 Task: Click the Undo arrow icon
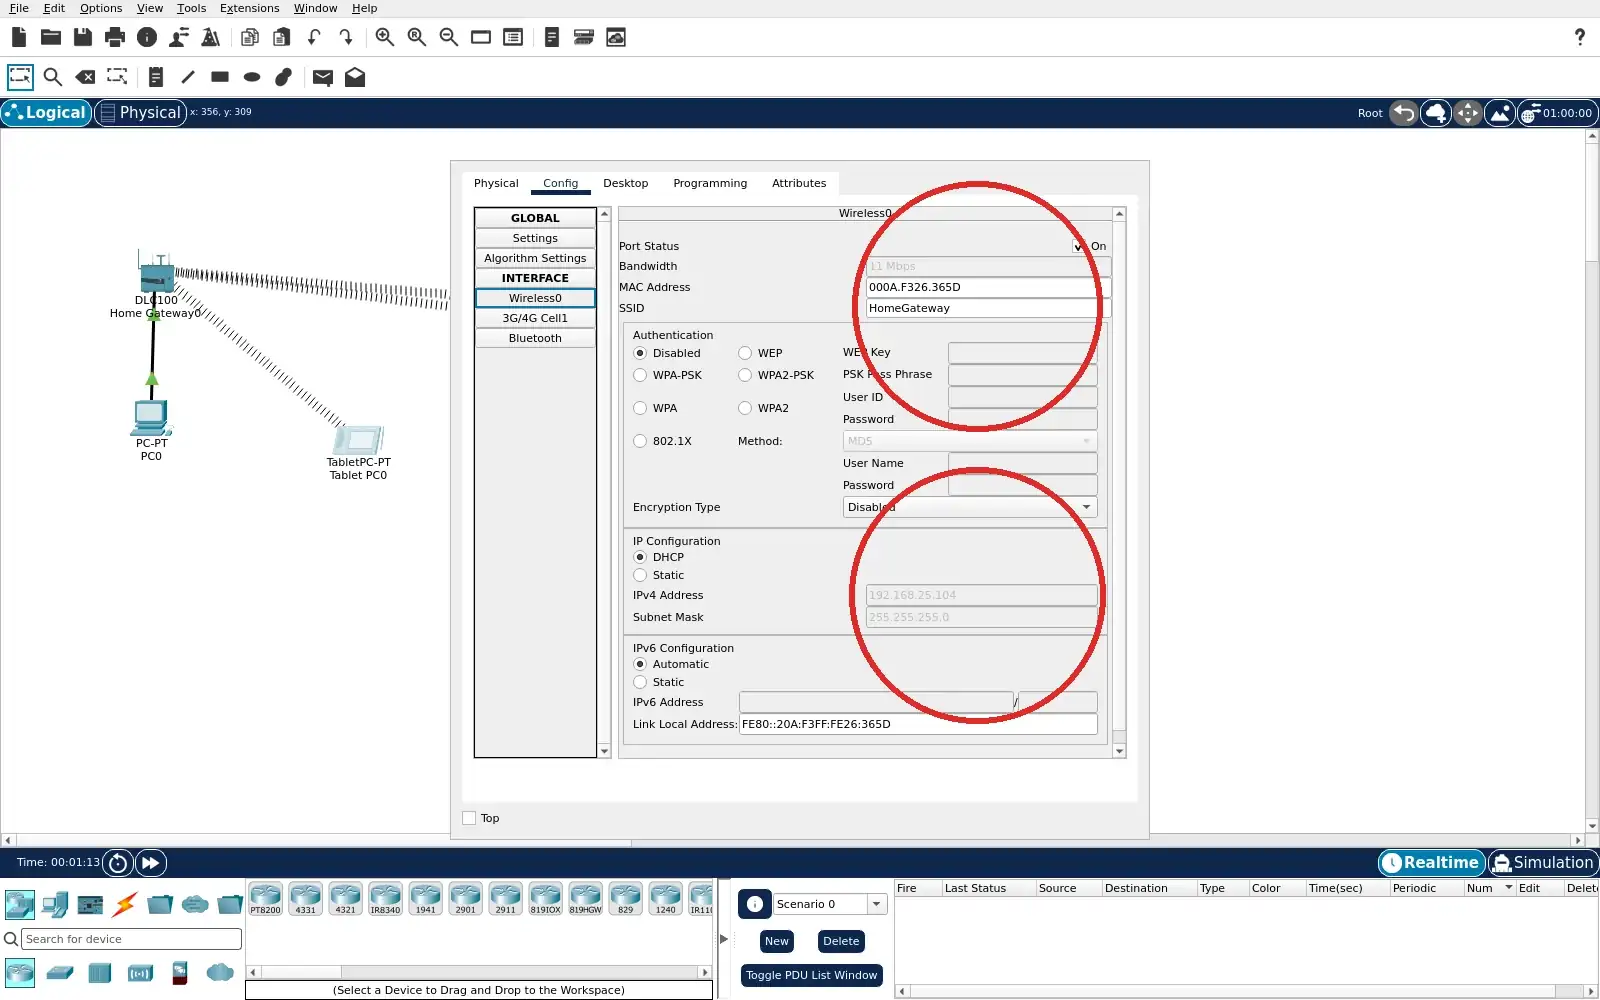tap(314, 37)
